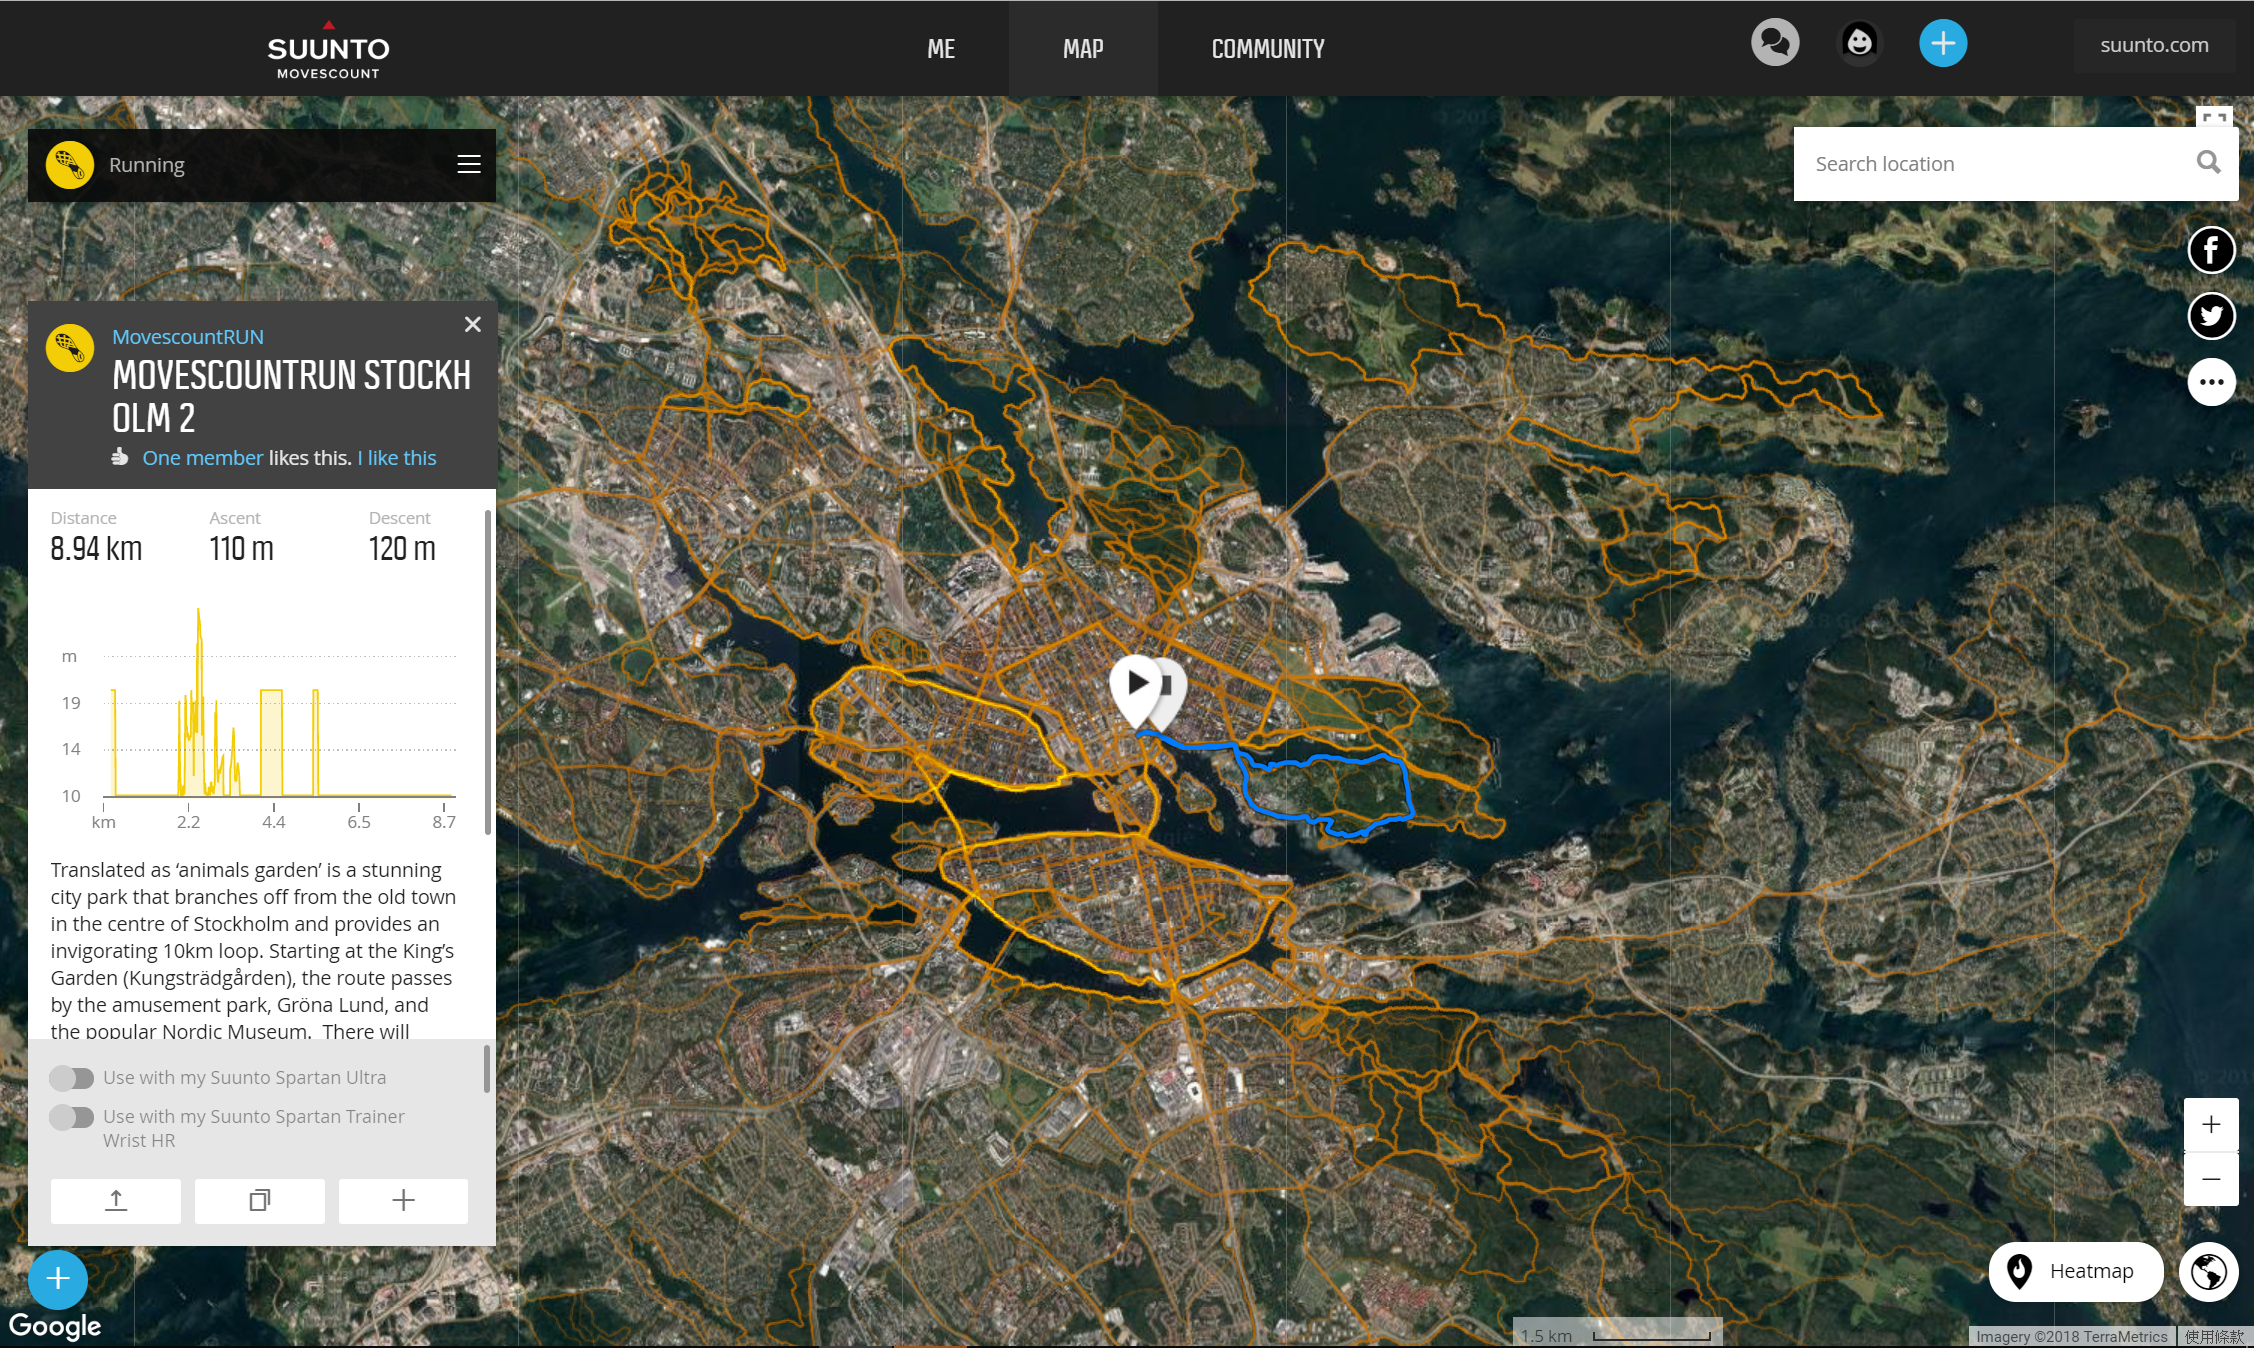Click the 'I like this' link
The height and width of the screenshot is (1348, 2254).
(x=397, y=458)
